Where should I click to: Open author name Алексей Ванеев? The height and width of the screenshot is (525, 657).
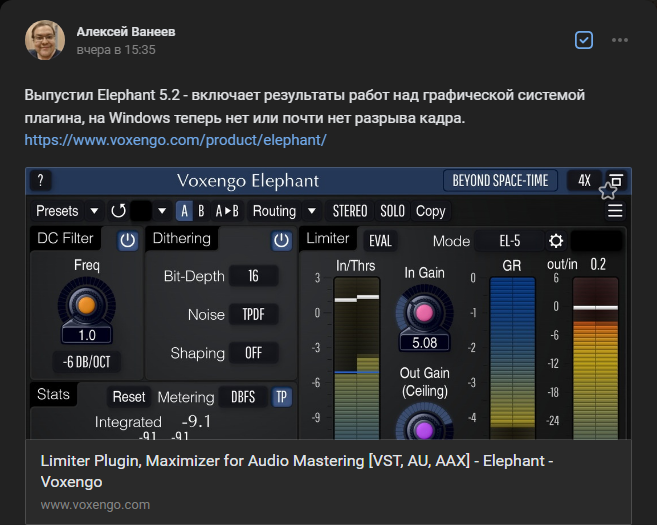(x=126, y=31)
